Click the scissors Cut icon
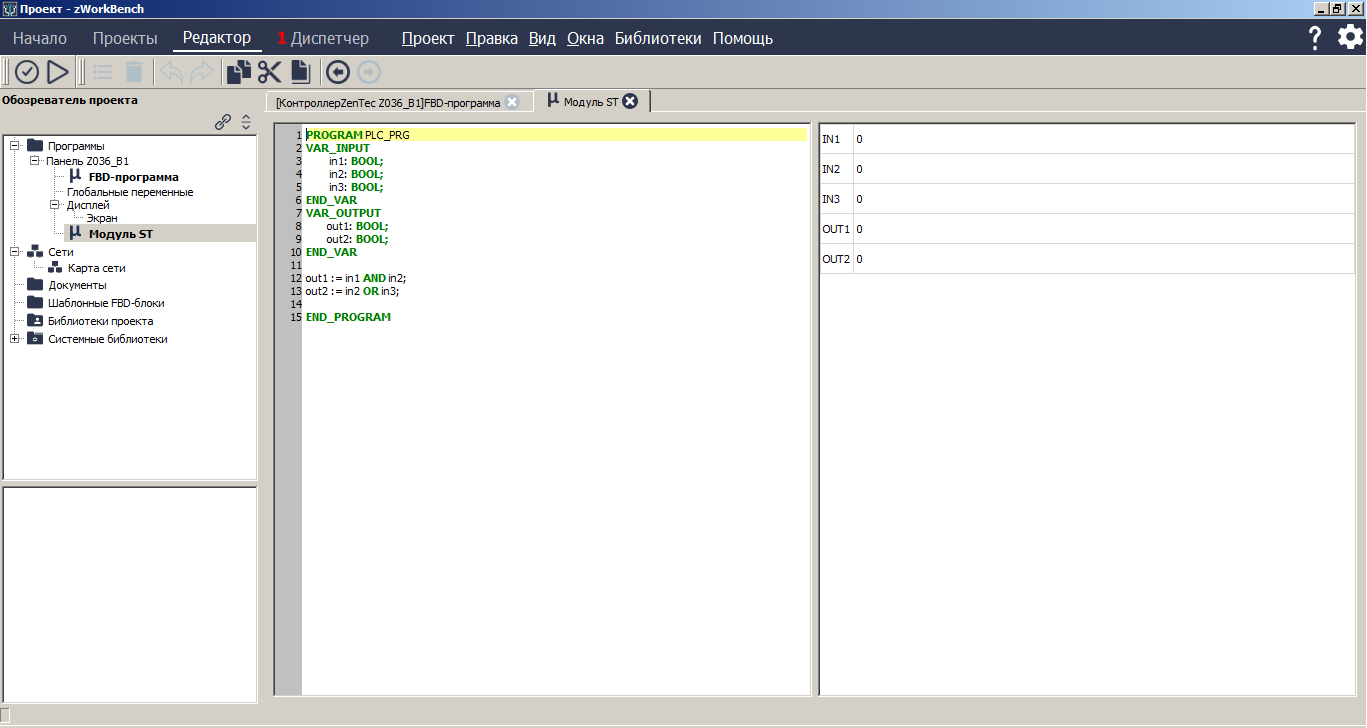 [270, 72]
